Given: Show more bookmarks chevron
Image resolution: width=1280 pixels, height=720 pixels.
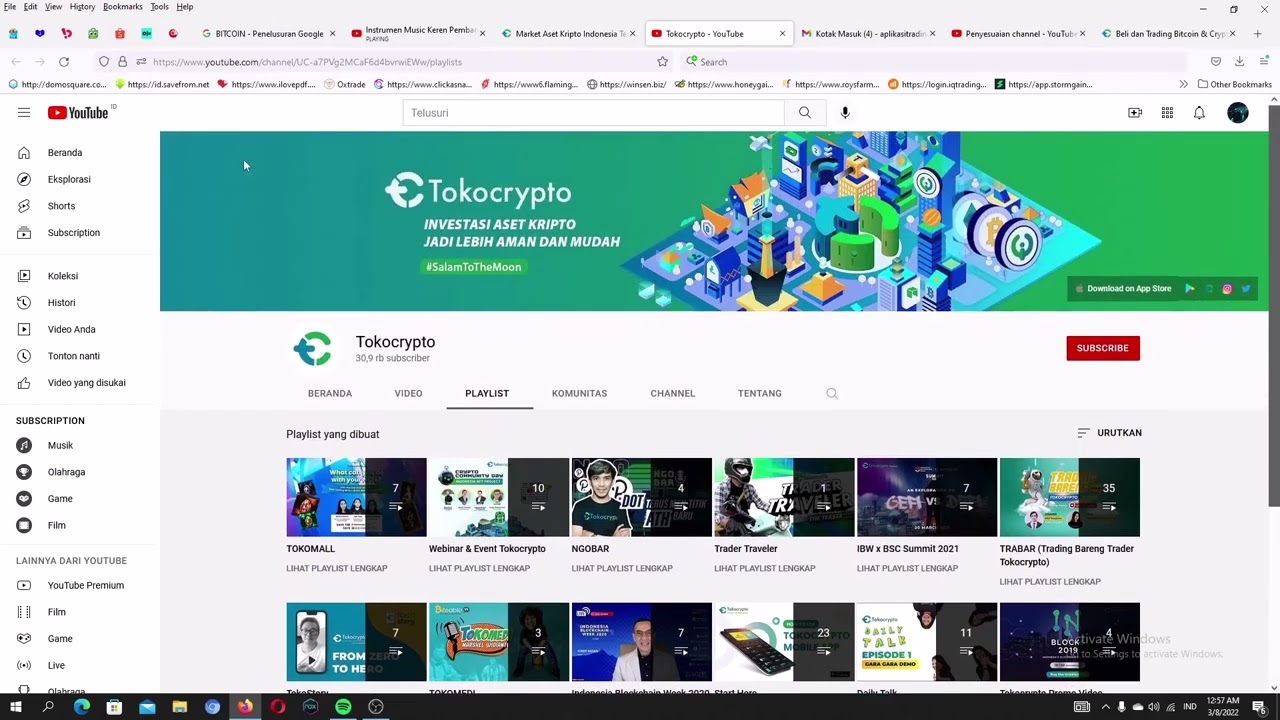Looking at the screenshot, I should click(x=1183, y=85).
